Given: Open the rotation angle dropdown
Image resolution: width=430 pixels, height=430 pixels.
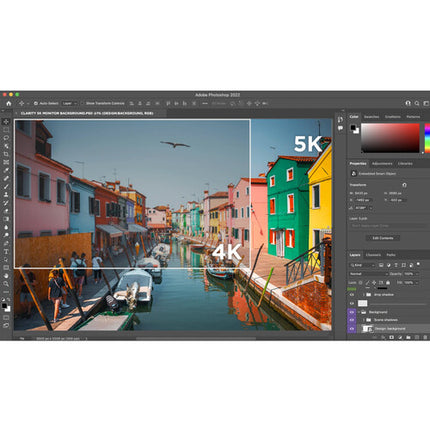Looking at the screenshot, I should pos(371,208).
